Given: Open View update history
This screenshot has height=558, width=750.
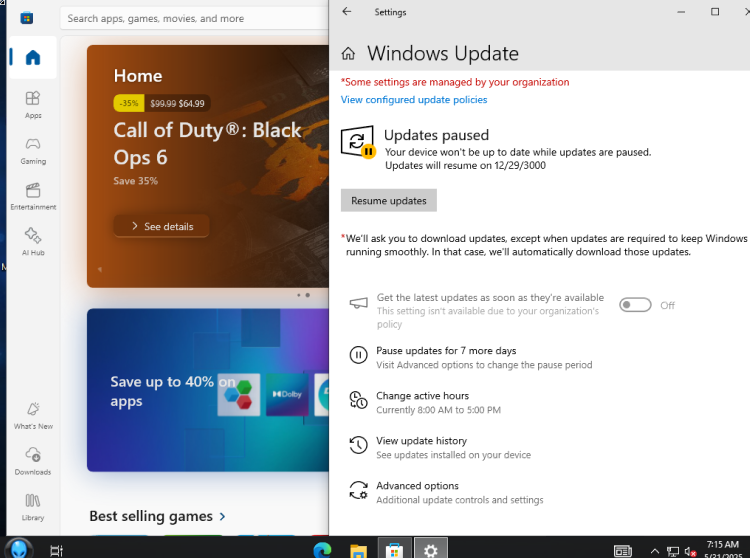Looking at the screenshot, I should tap(421, 440).
